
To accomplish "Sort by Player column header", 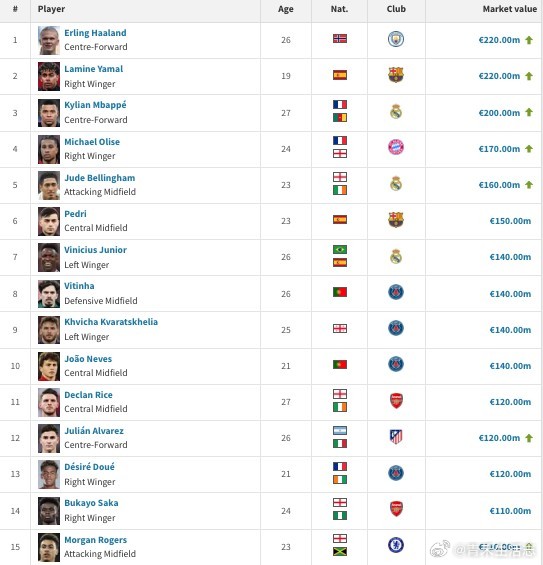I will coord(51,9).
